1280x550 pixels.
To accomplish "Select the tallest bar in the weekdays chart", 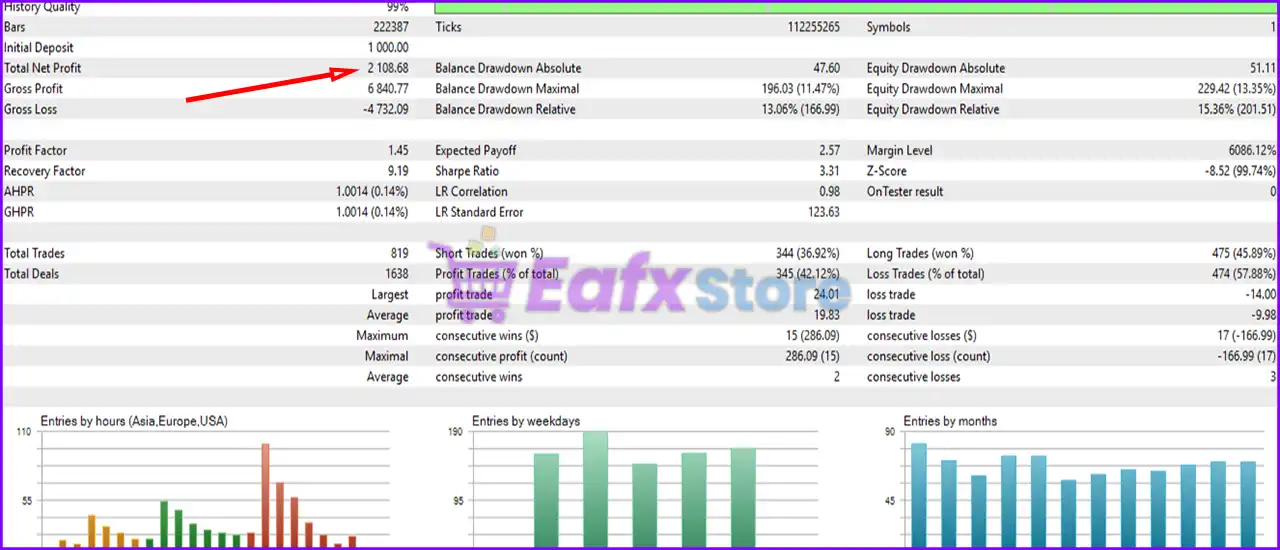I will point(596,490).
